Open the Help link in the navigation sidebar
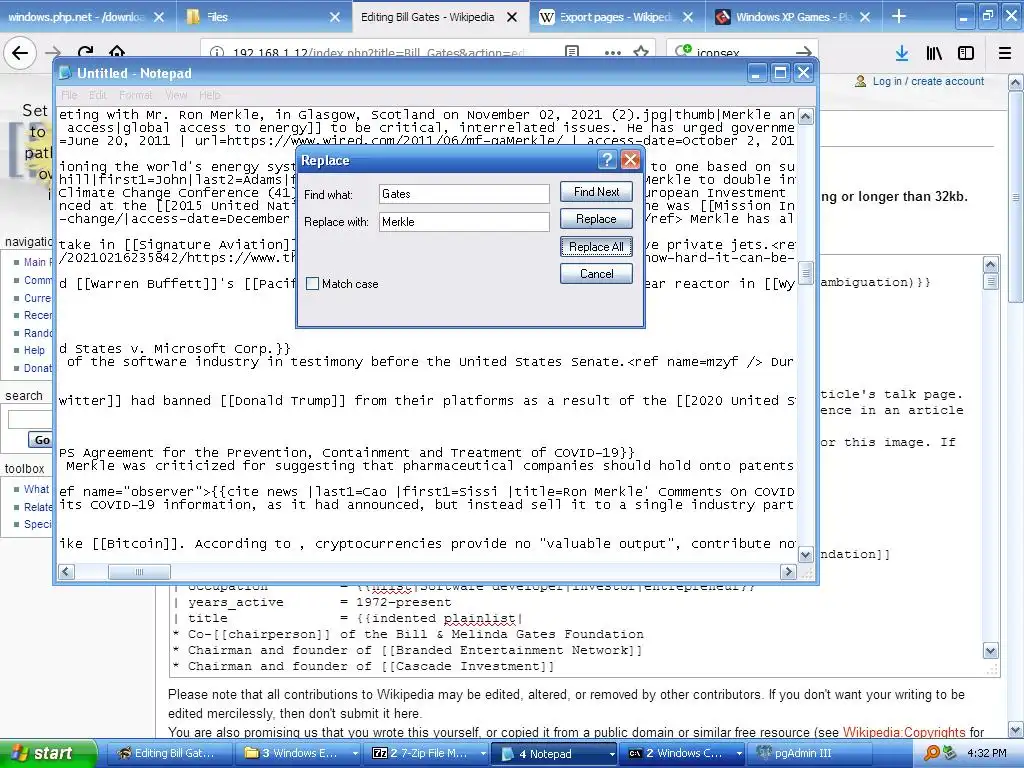Viewport: 1024px width, 768px height. tap(35, 350)
